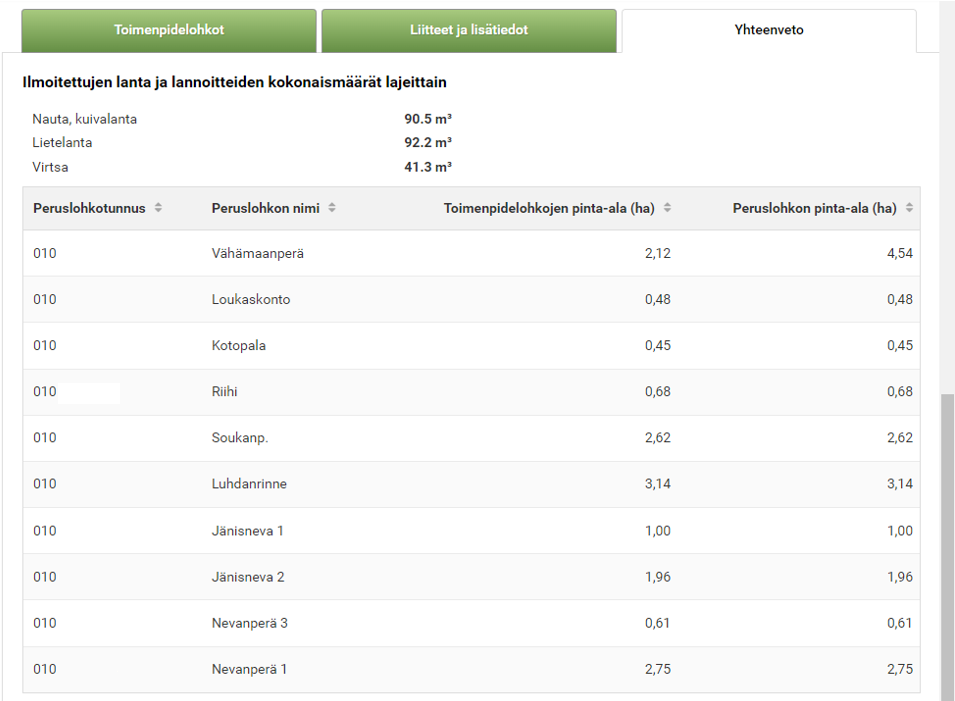The height and width of the screenshot is (701, 955).
Task: Click sort arrows beside Peruslohkon pinta-ala (ha)
Action: (909, 208)
